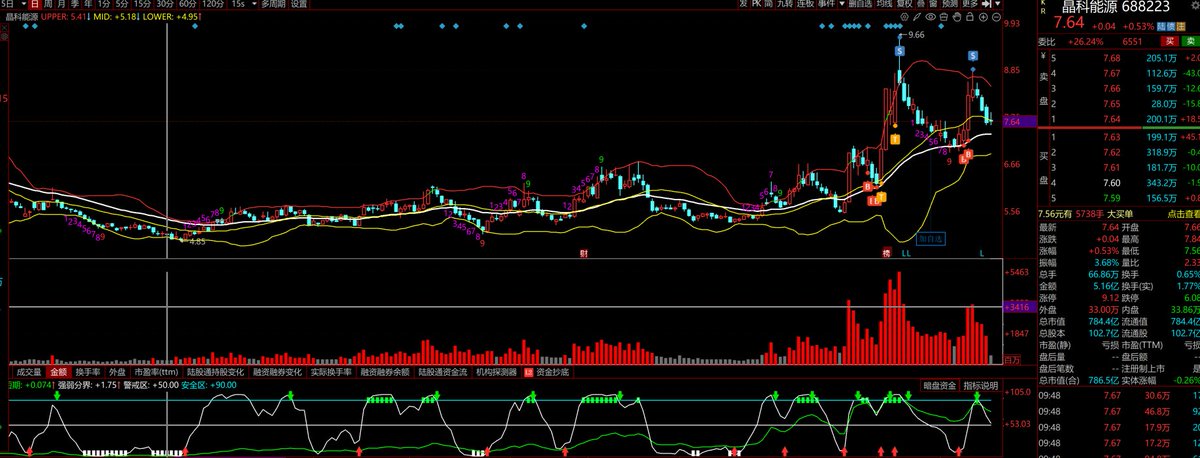Viewport: 1200px width, 458px height.
Task: Switch to 换手率 turnover tab
Action: pyautogui.click(x=88, y=371)
